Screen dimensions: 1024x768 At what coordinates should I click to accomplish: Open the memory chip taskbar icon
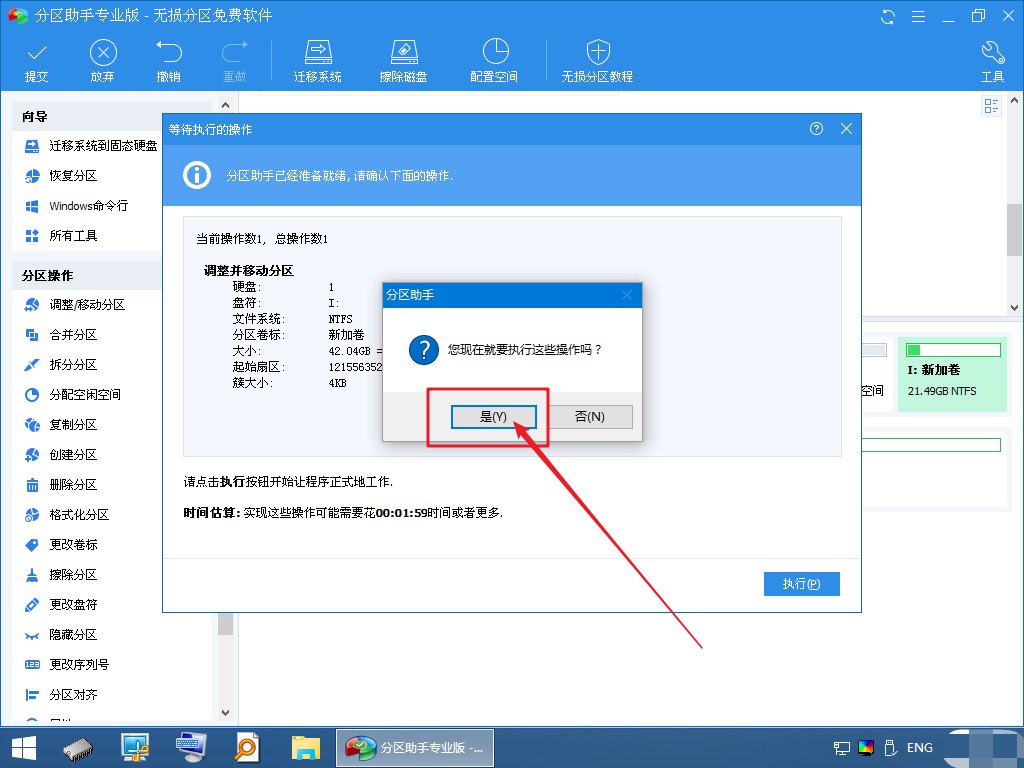[78, 748]
